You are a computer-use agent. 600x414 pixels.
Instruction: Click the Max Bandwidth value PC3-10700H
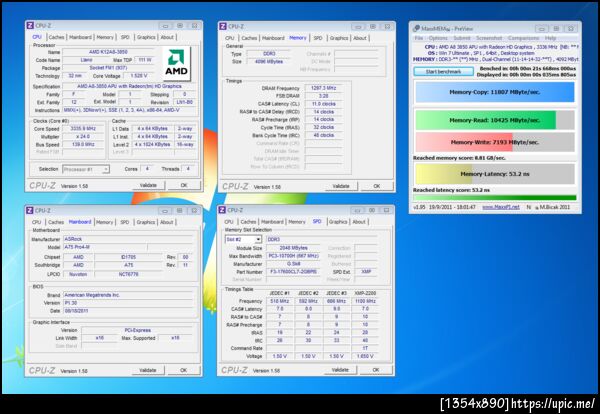tap(293, 256)
